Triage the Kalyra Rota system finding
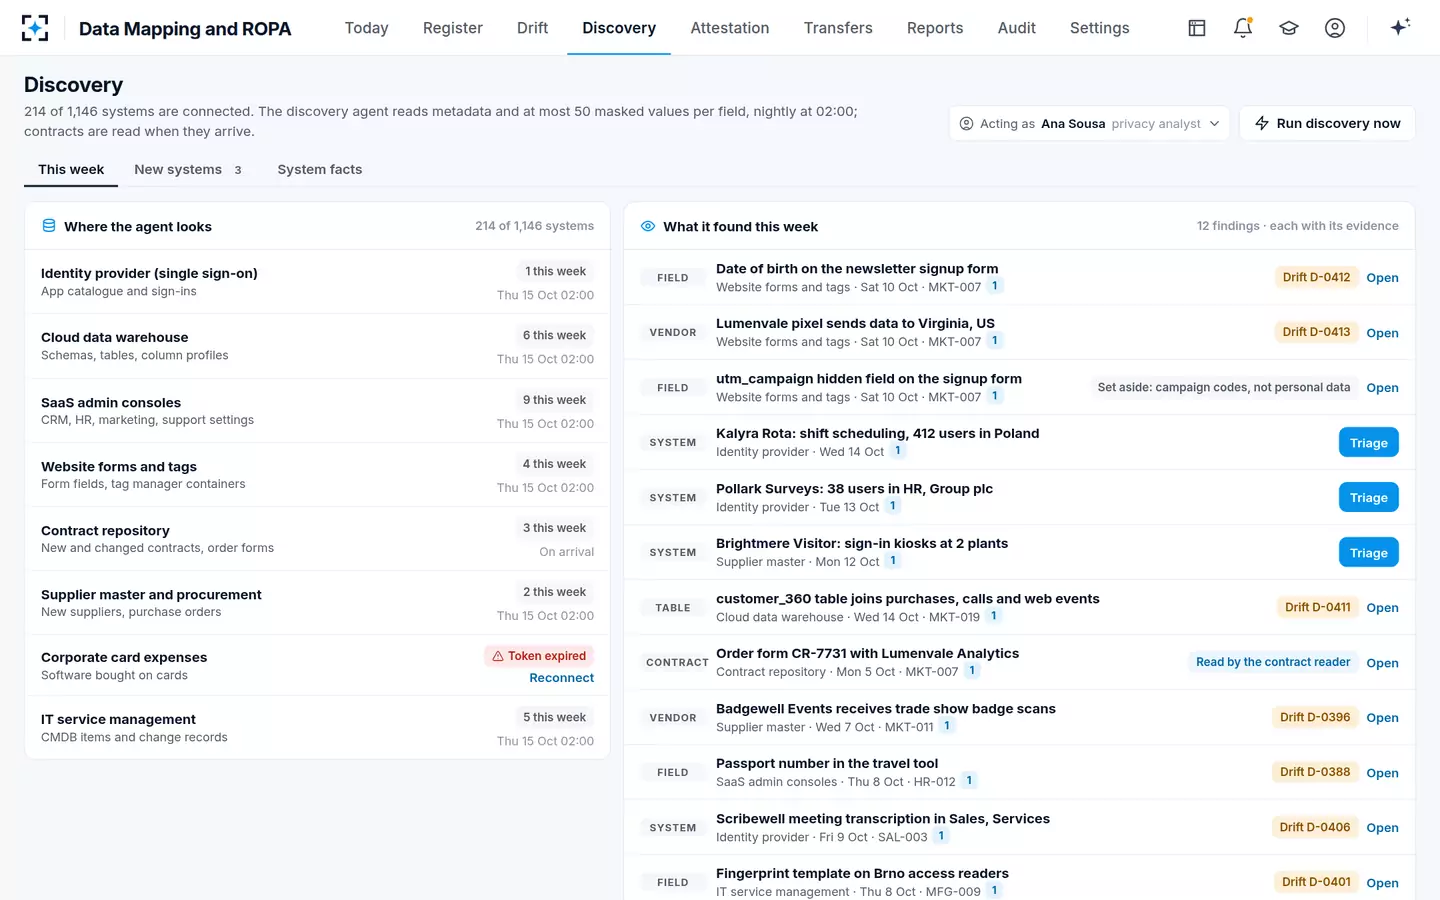1440x900 pixels. (1368, 443)
